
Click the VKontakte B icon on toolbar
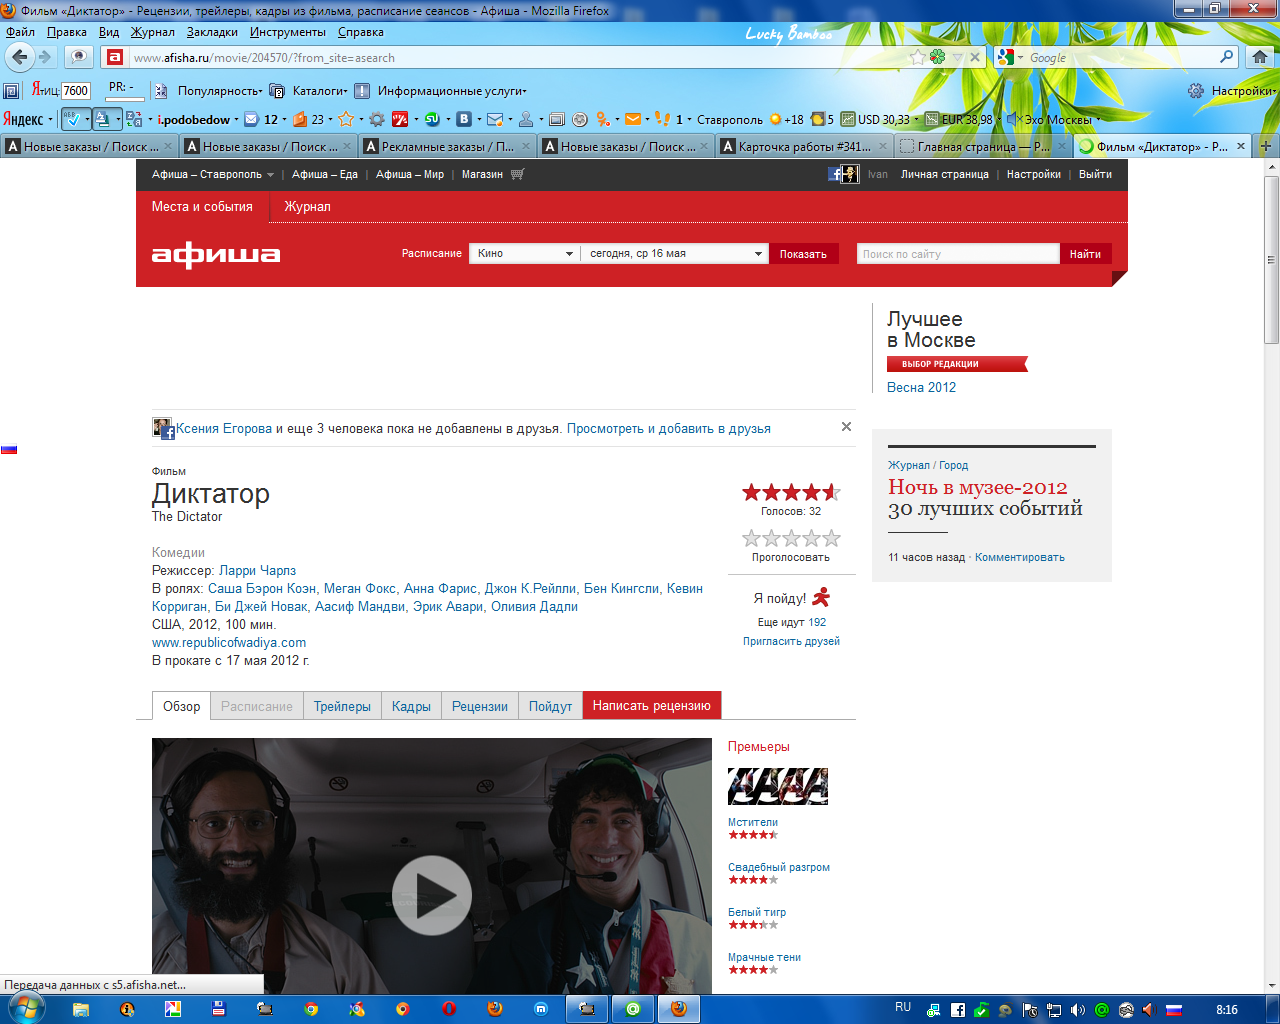tap(464, 119)
